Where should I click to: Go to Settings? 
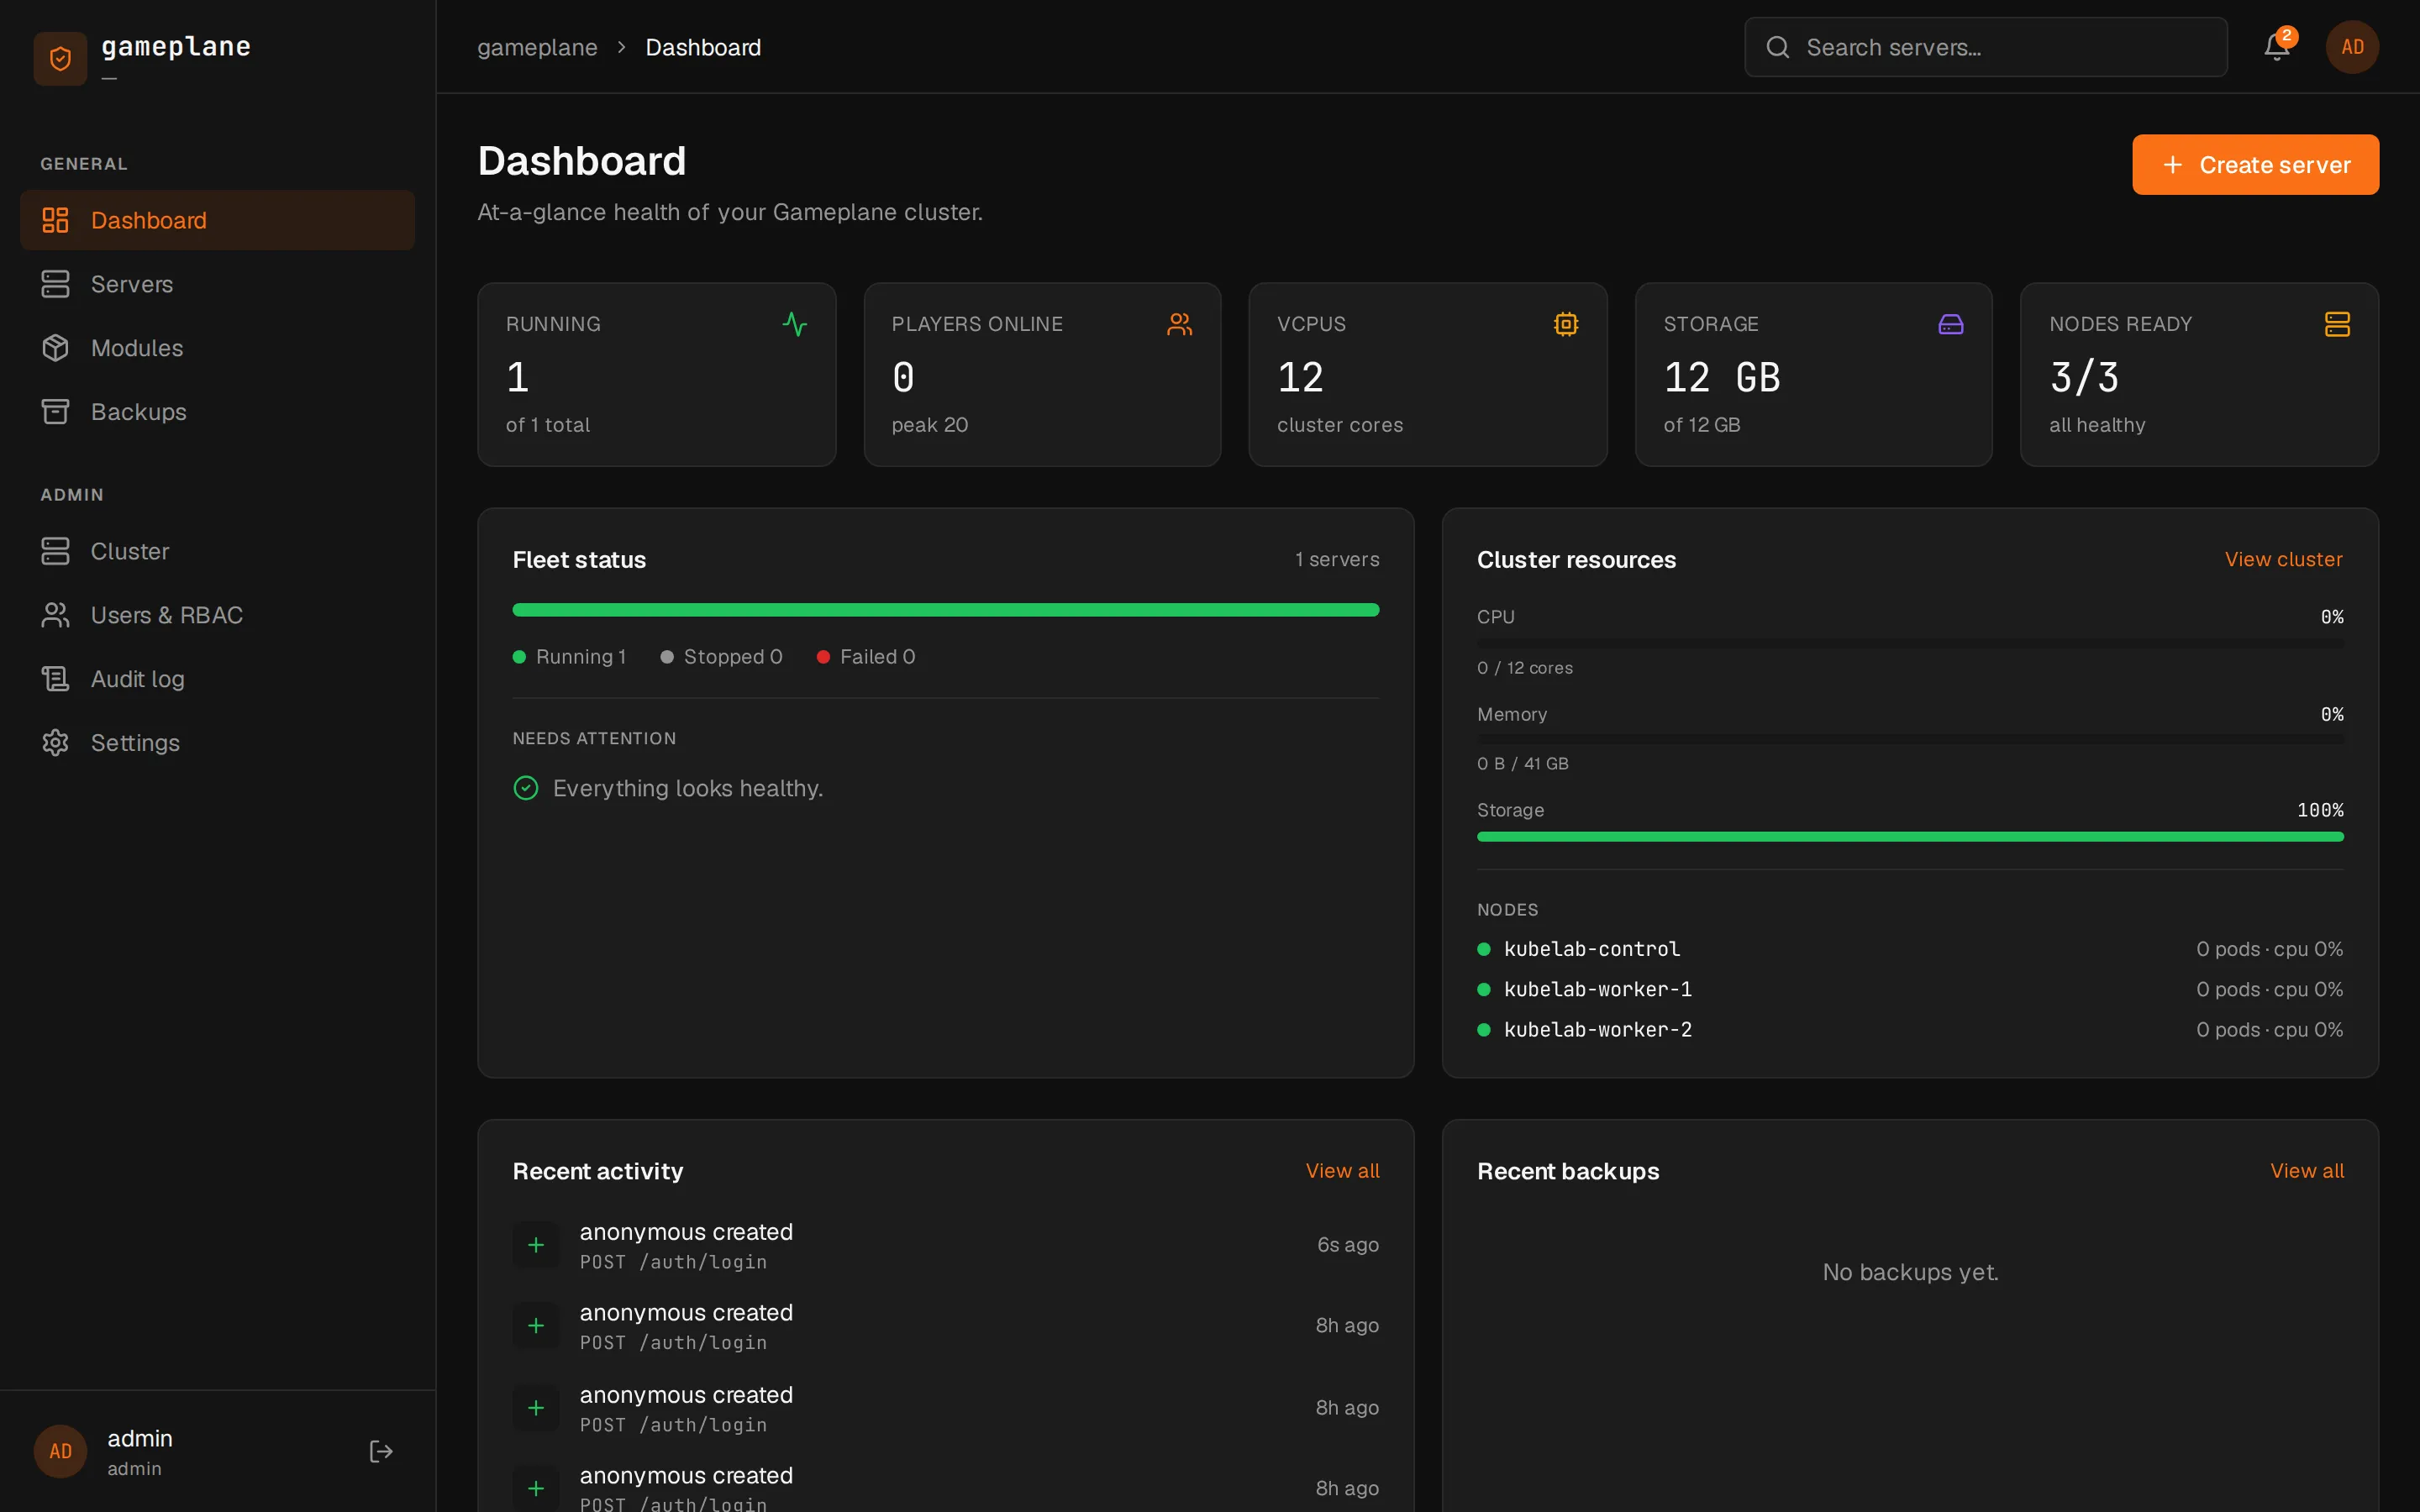[217, 743]
